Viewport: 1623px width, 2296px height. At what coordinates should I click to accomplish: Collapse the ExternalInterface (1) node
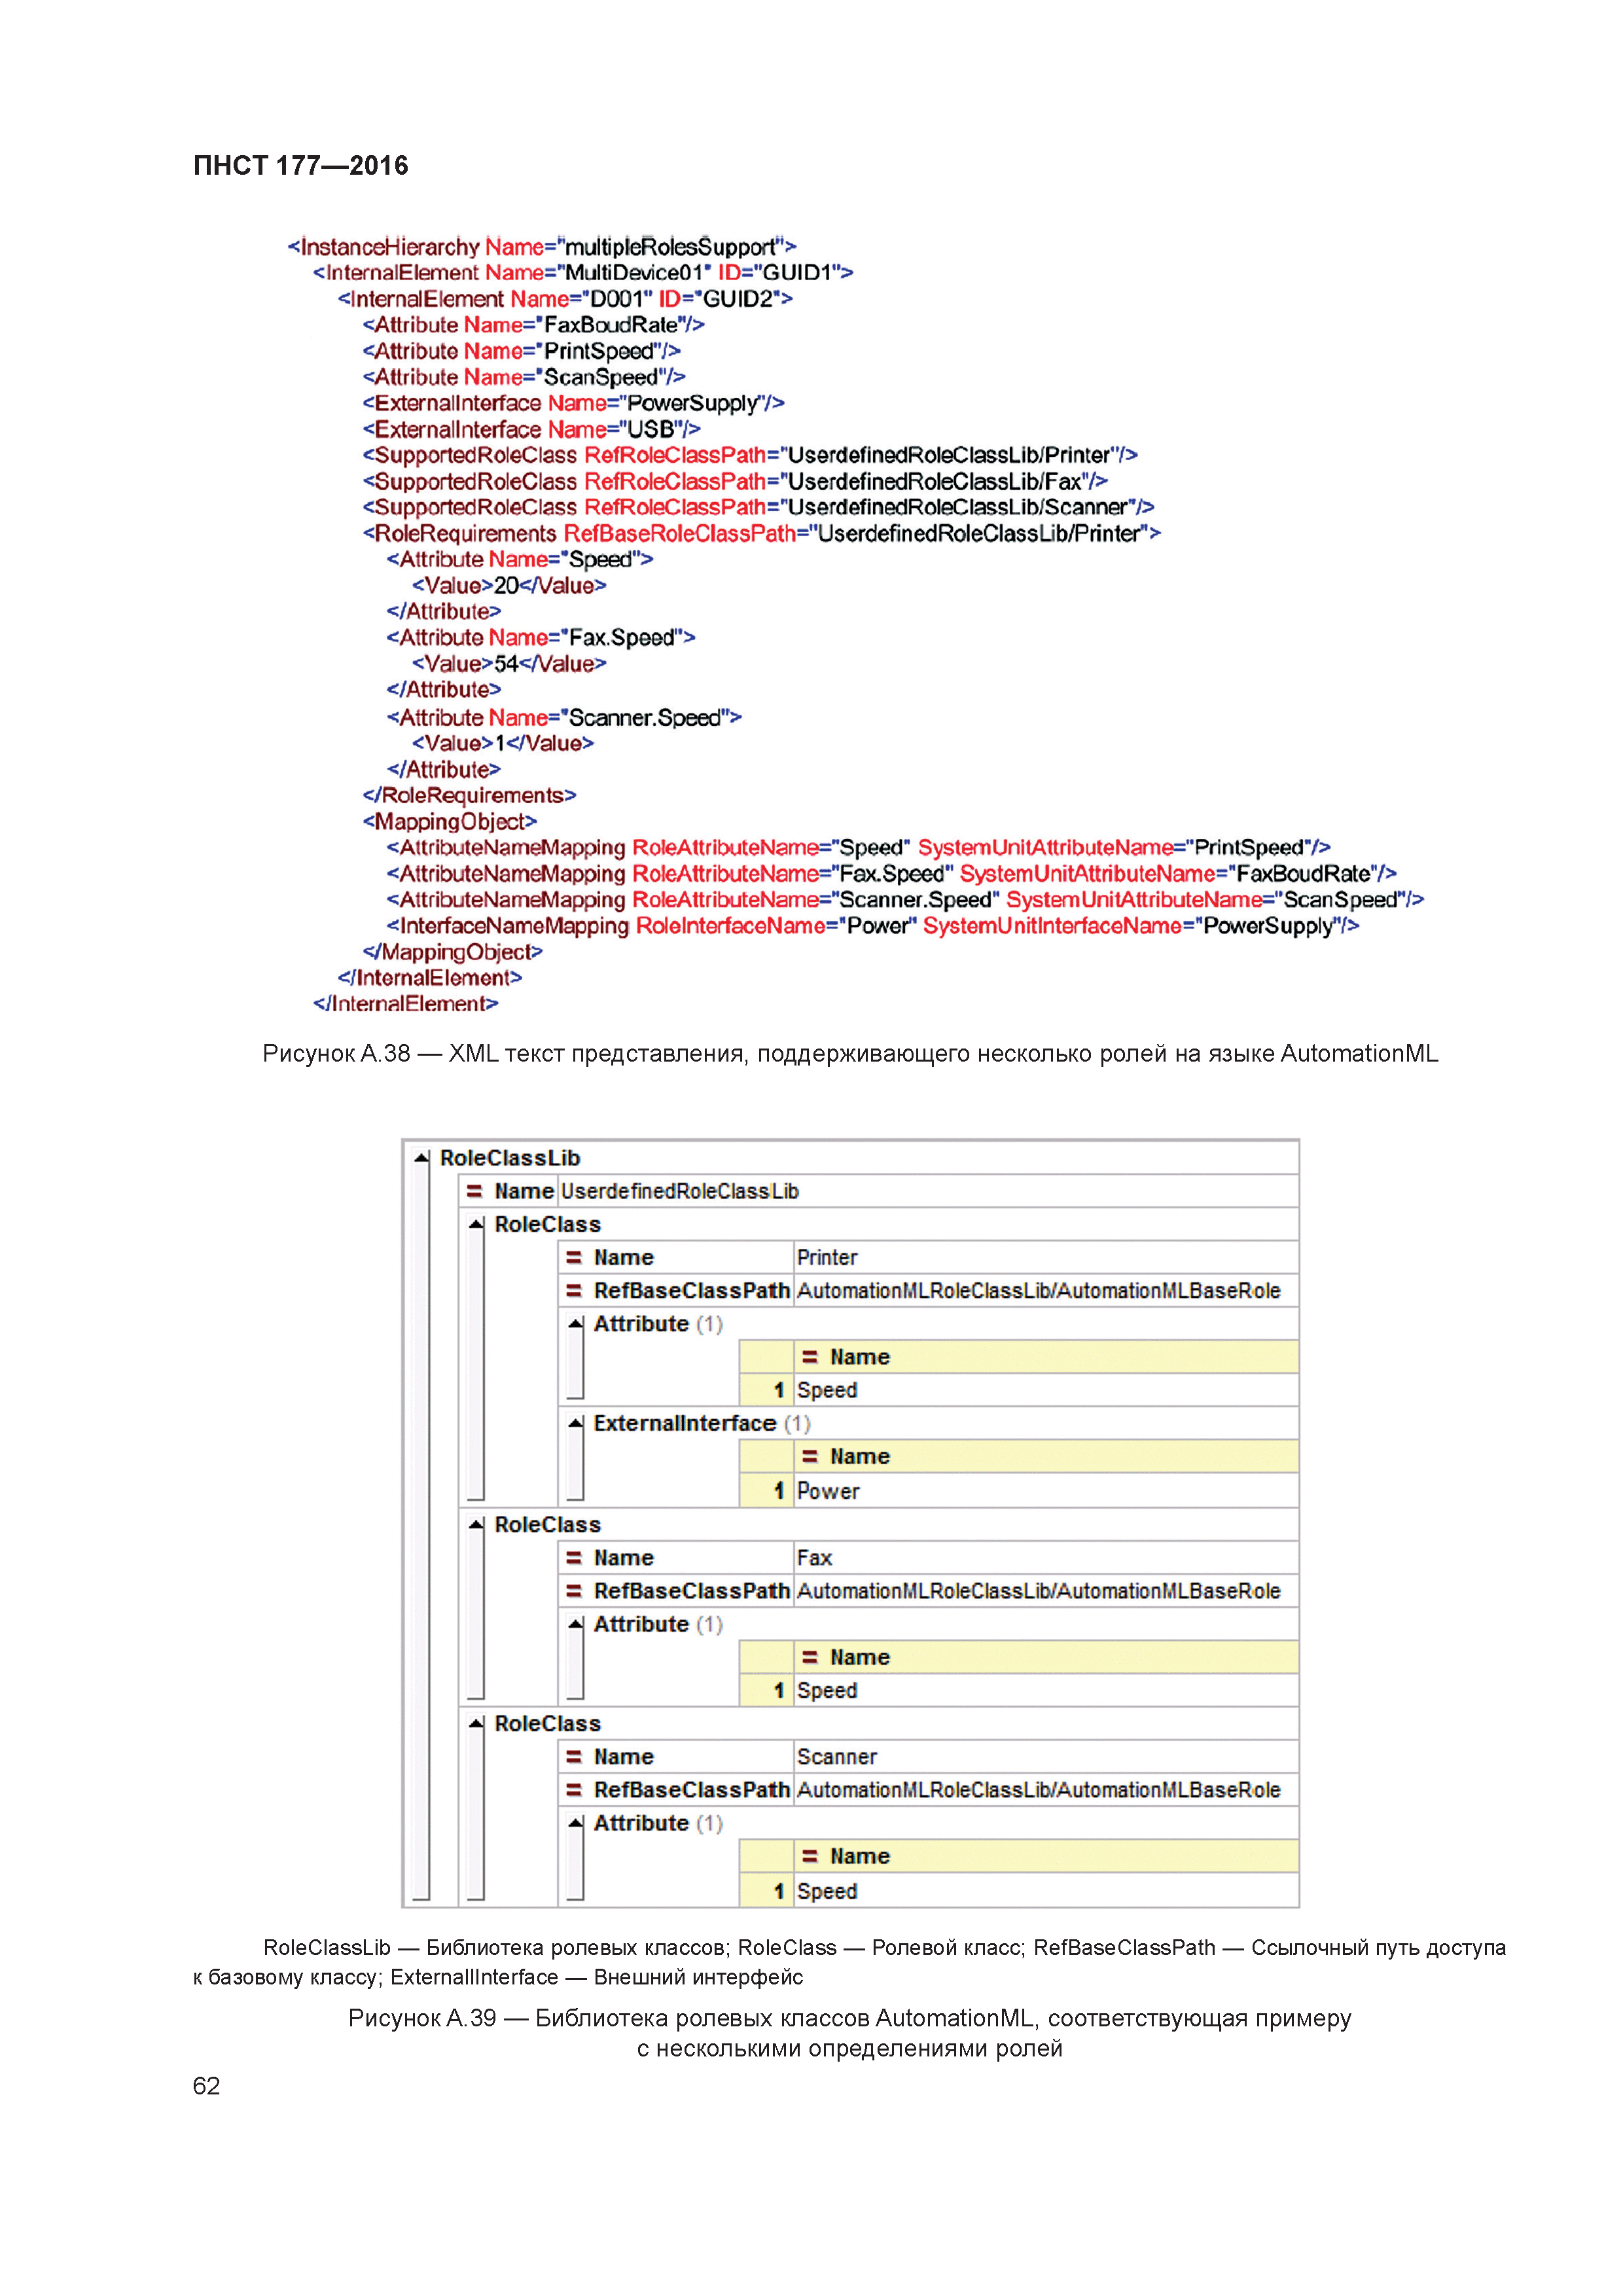[x=575, y=1423]
